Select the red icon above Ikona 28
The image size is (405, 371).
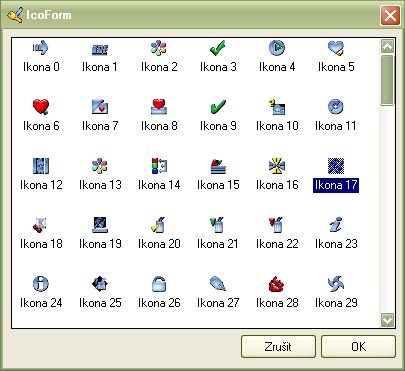coord(277,284)
